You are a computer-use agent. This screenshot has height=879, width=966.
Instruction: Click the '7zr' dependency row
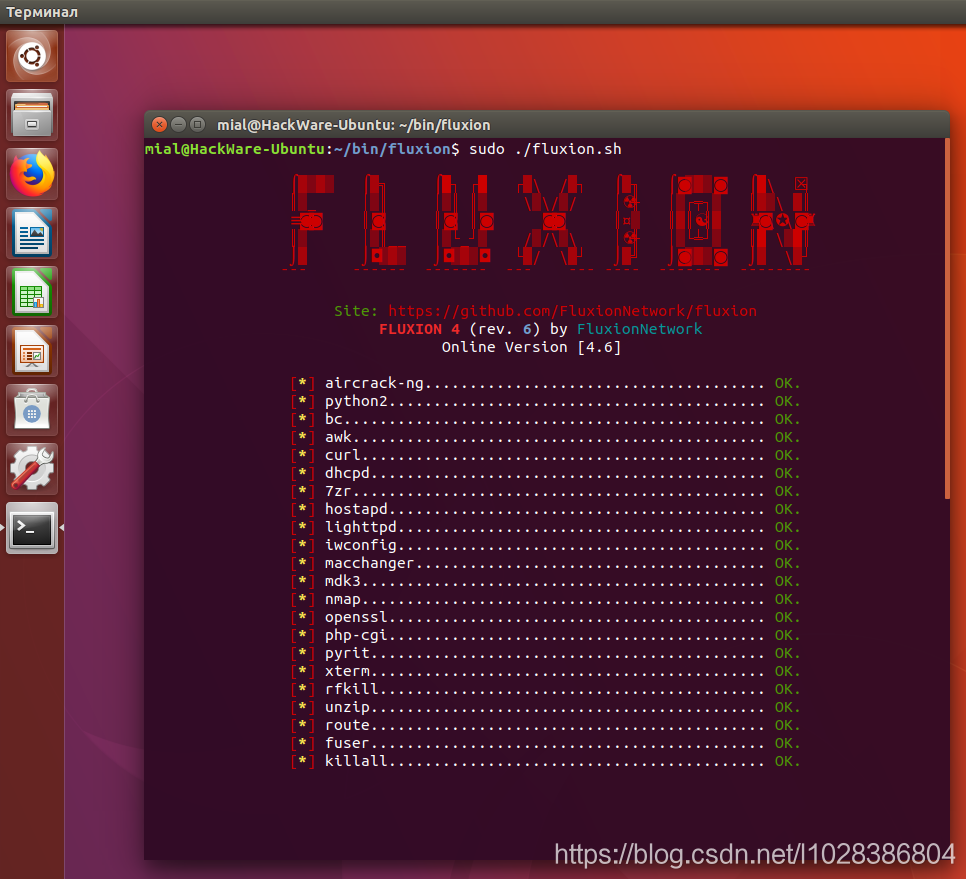[x=546, y=491]
